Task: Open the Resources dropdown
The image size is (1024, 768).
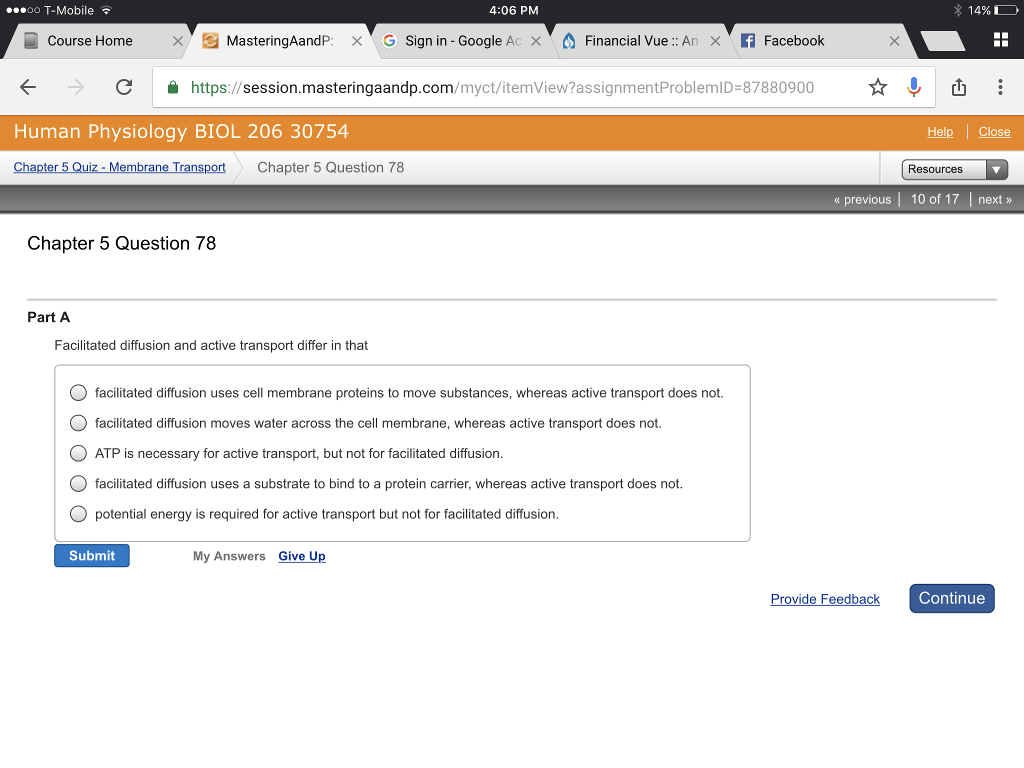Action: click(954, 169)
